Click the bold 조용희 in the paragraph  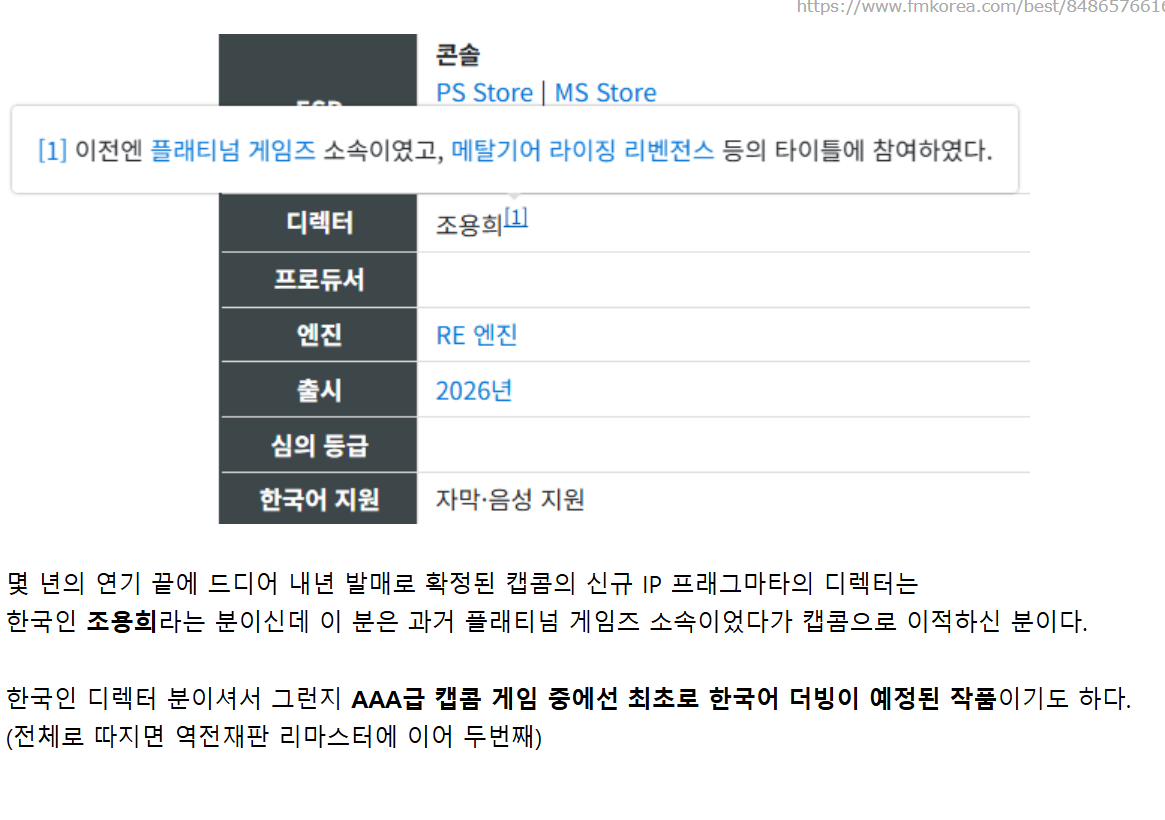click(x=122, y=621)
